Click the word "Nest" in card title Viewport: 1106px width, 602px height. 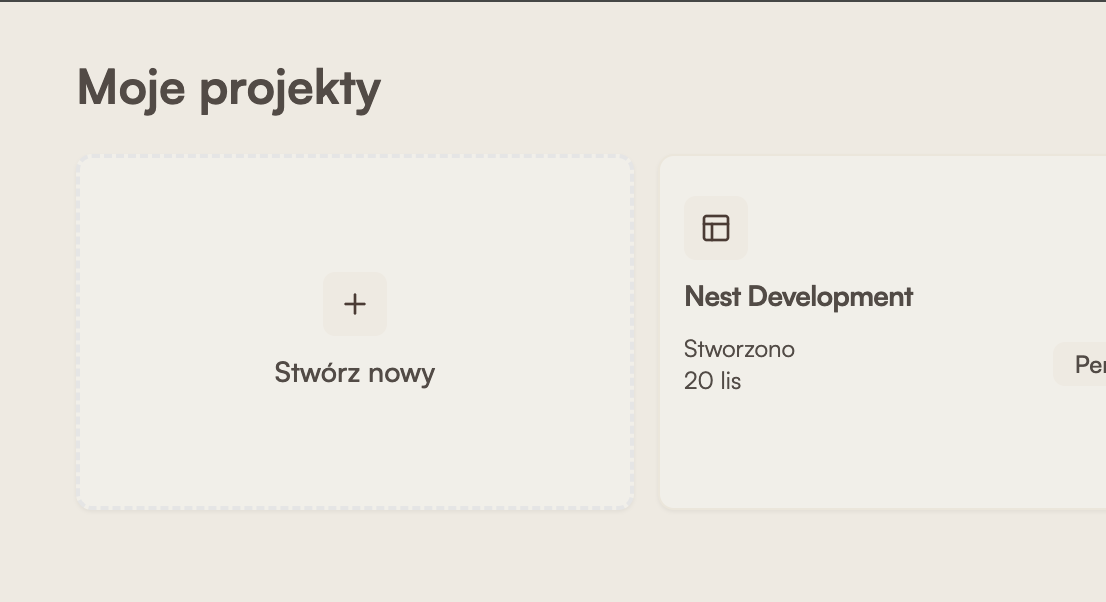pyautogui.click(x=712, y=297)
